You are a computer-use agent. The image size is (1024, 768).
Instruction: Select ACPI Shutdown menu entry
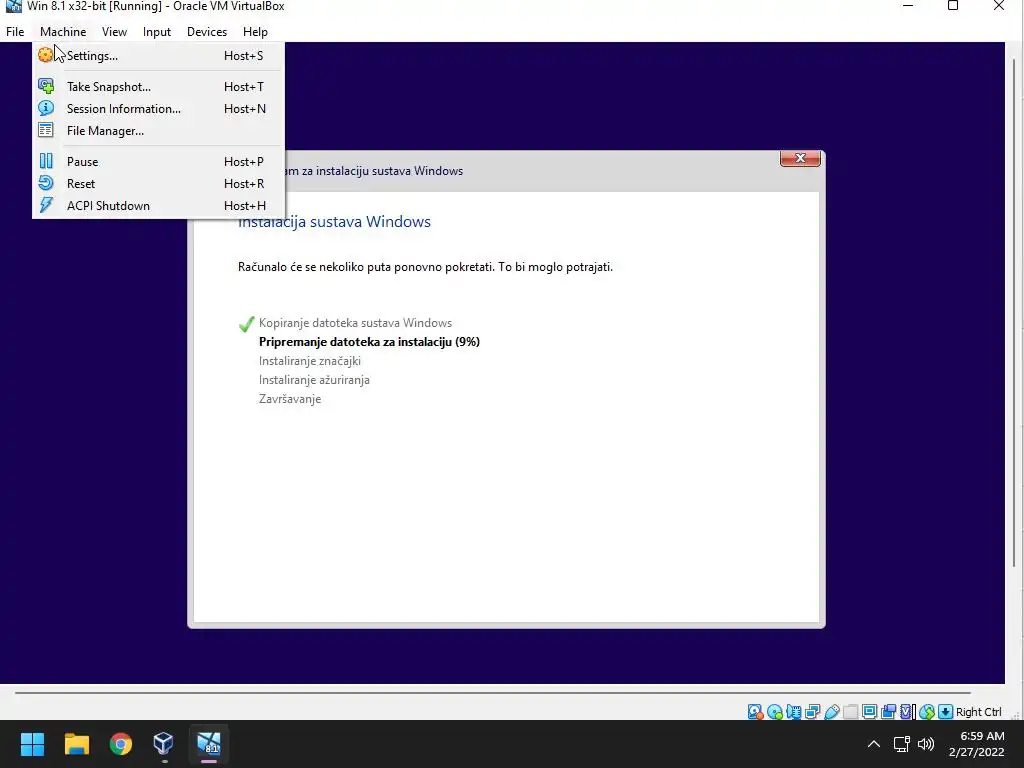tap(158, 206)
